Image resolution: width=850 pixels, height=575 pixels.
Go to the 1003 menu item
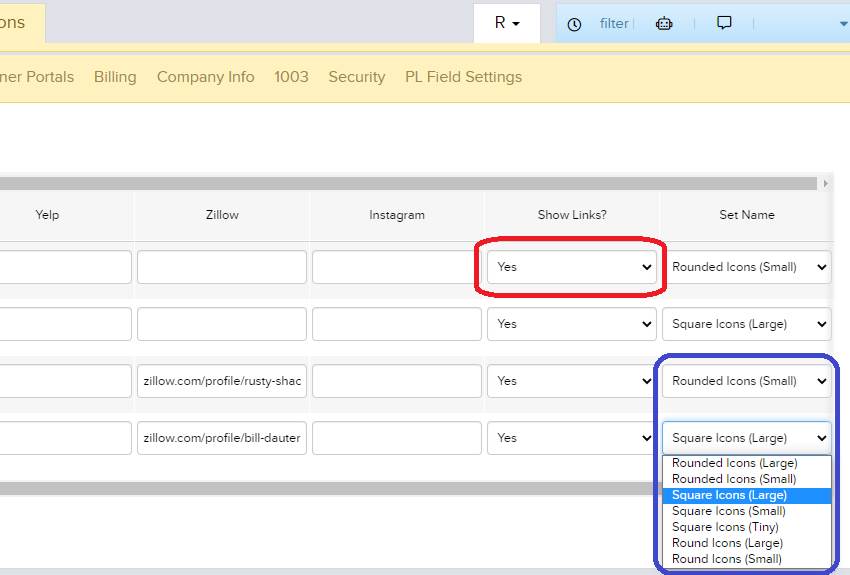point(291,77)
